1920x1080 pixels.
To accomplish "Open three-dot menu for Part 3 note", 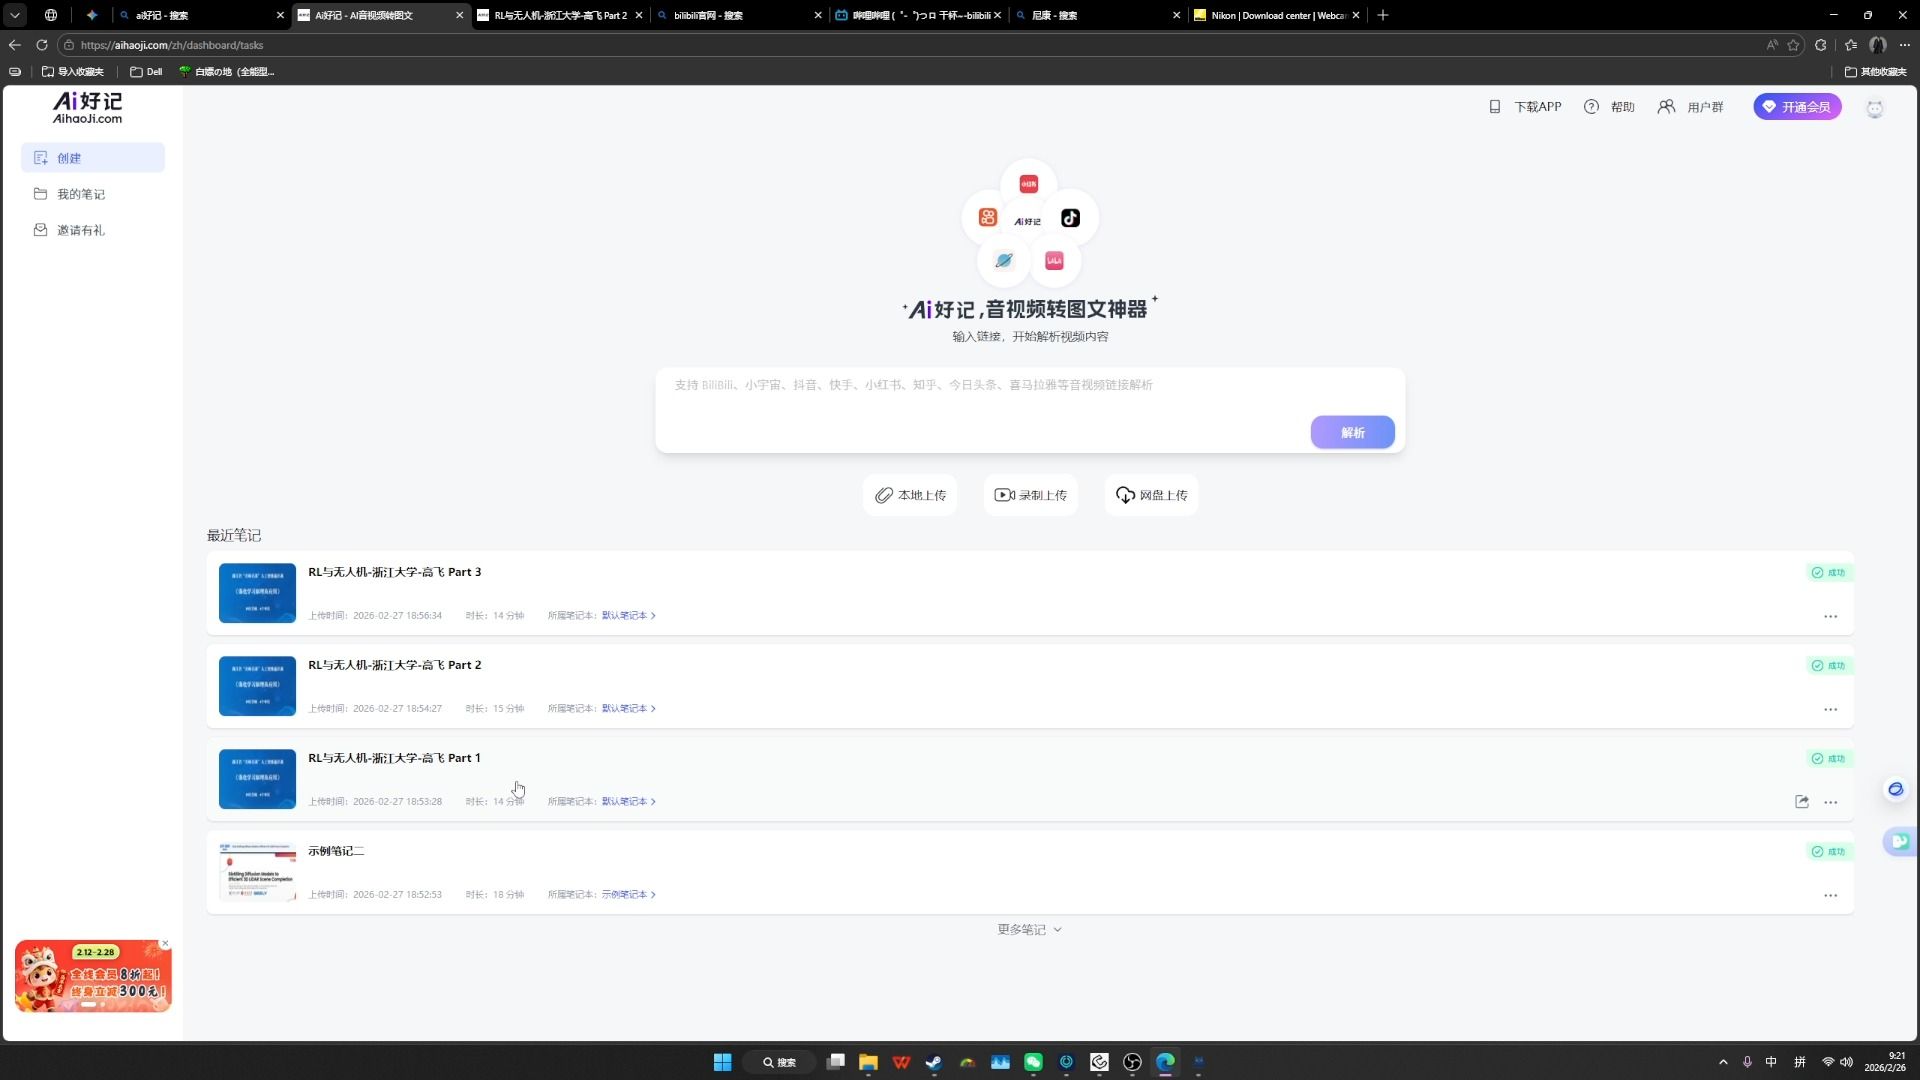I will [1830, 616].
